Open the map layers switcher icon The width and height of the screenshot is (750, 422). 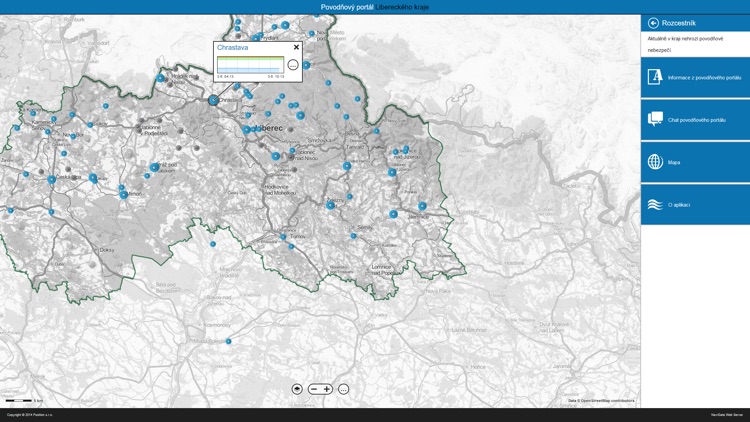coord(297,389)
